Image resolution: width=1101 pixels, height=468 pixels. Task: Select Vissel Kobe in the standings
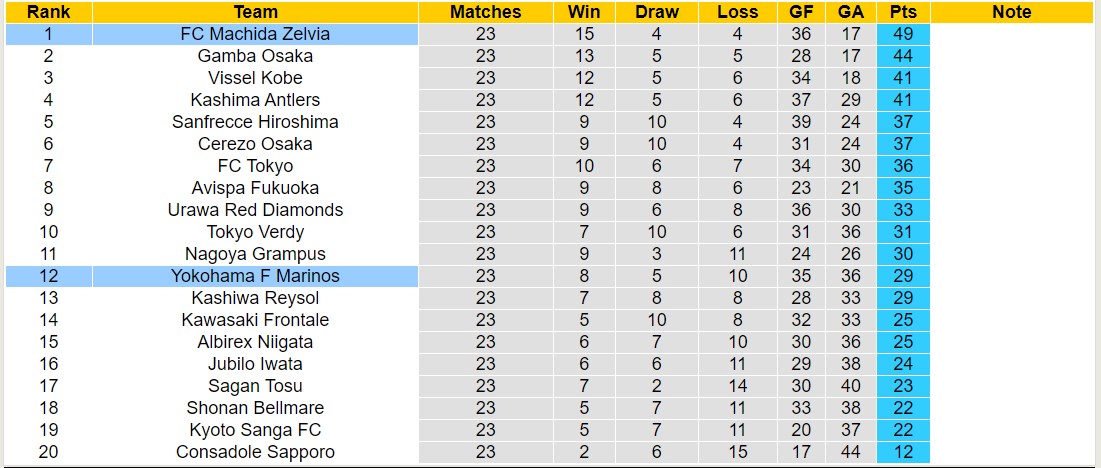[255, 78]
